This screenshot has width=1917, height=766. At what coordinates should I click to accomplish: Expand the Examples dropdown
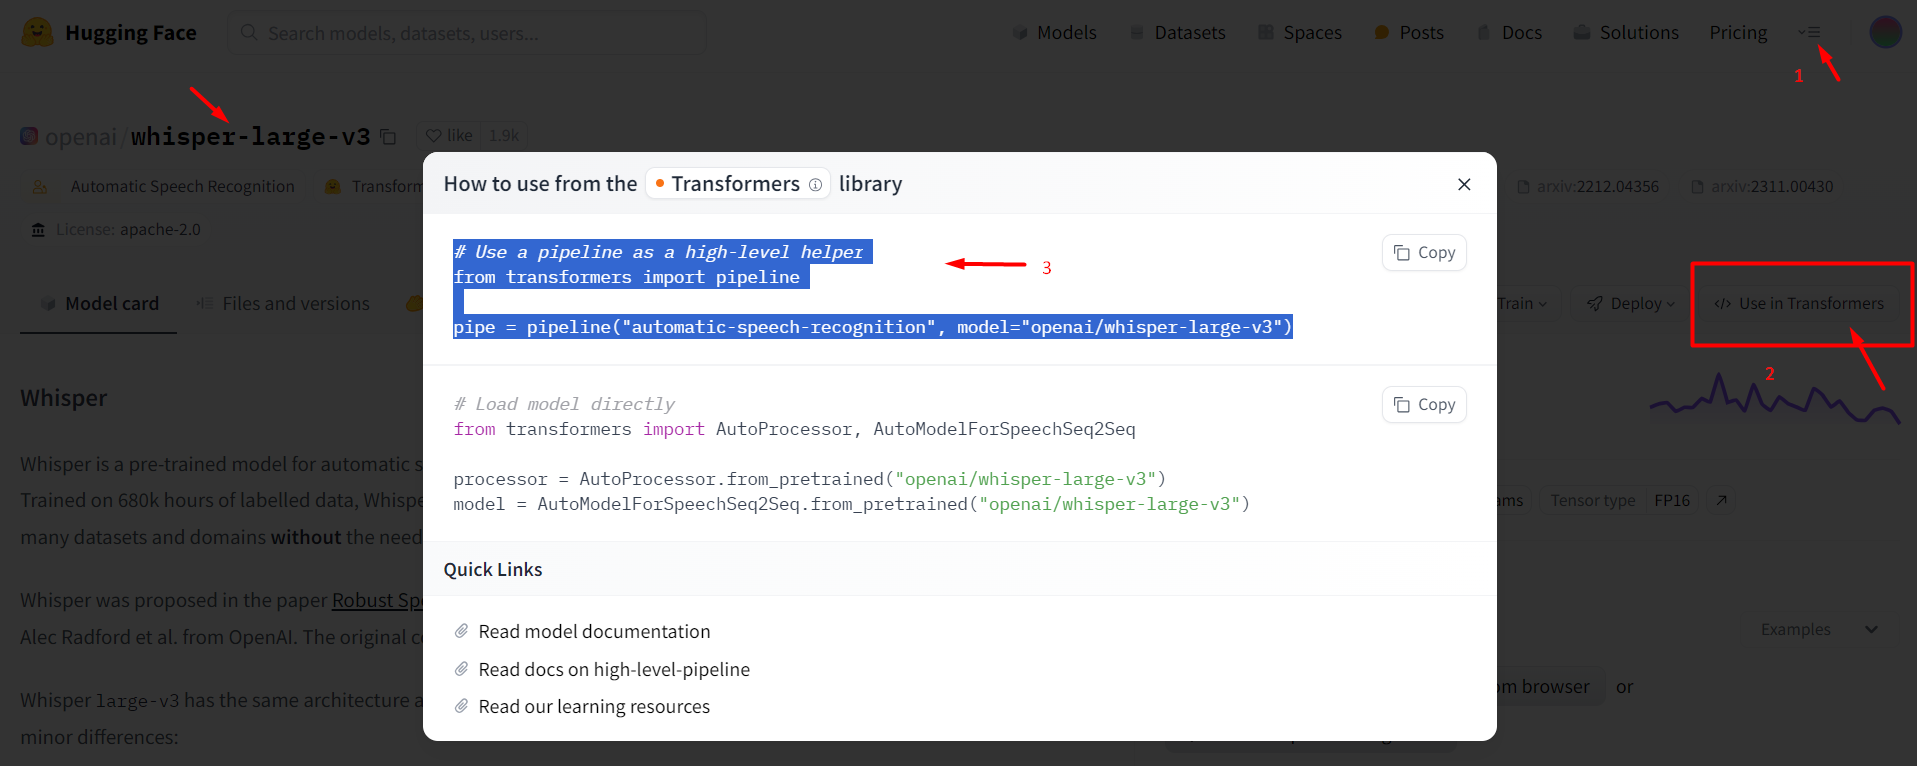click(x=1819, y=629)
